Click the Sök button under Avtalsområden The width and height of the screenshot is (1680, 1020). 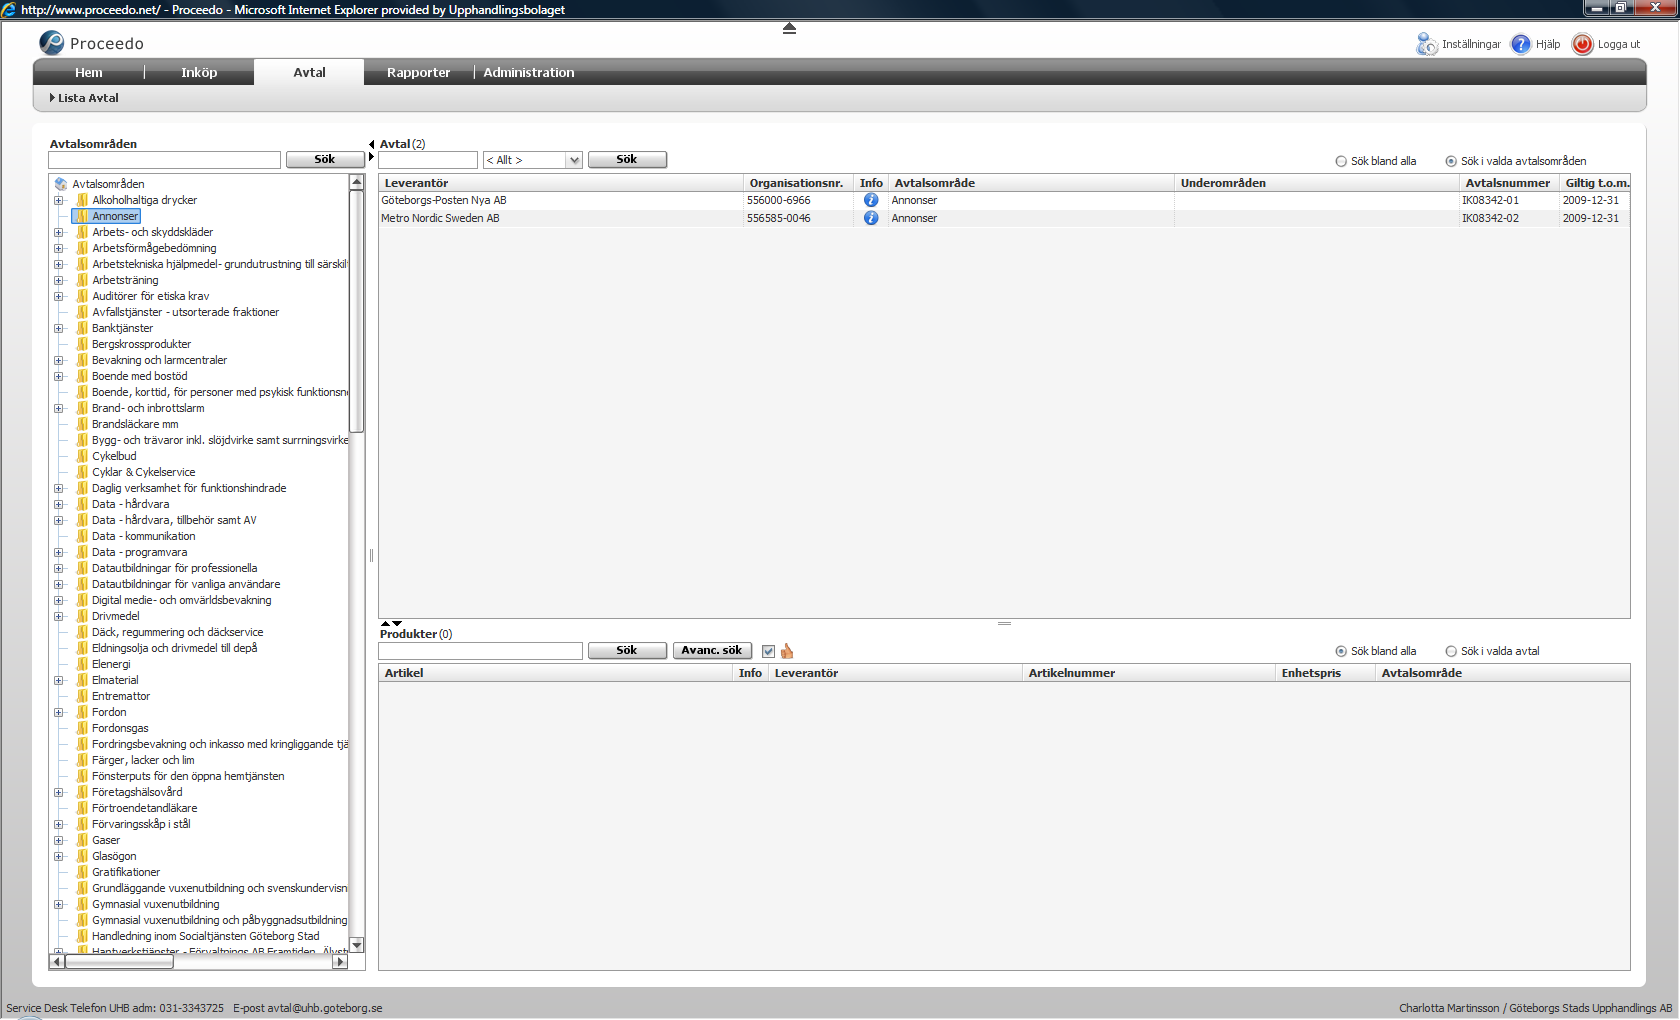(325, 160)
